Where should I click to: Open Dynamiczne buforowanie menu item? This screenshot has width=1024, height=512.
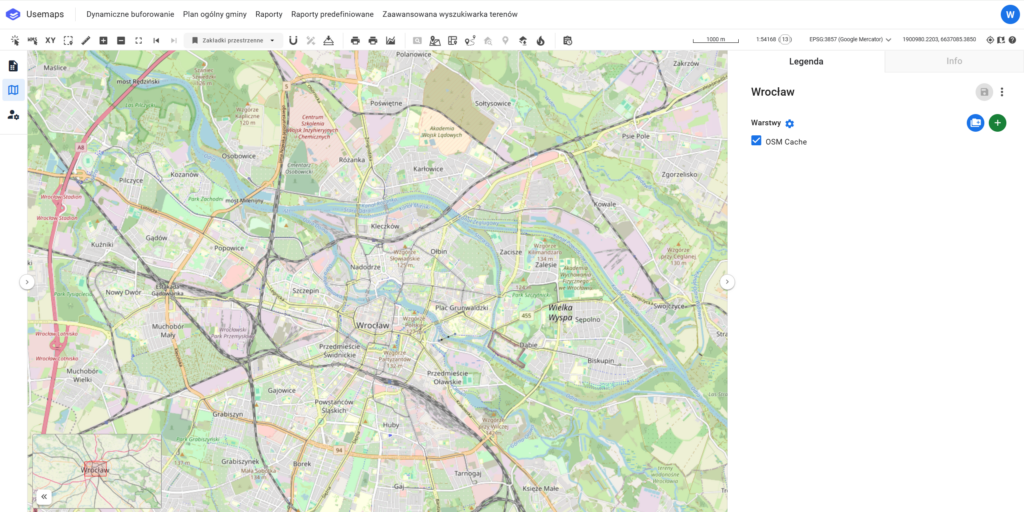pos(130,14)
